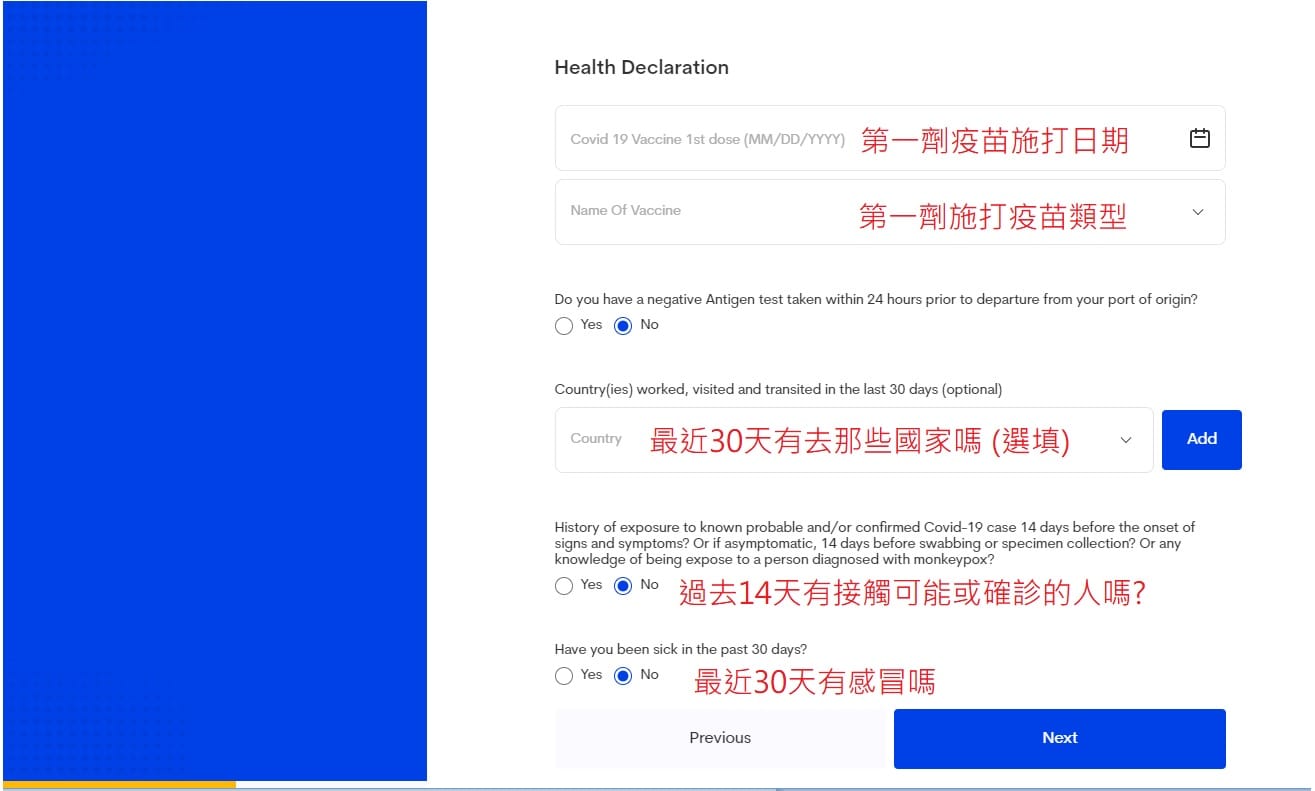Select No for Covid-19 exposure history
The image size is (1315, 791).
[x=623, y=586]
